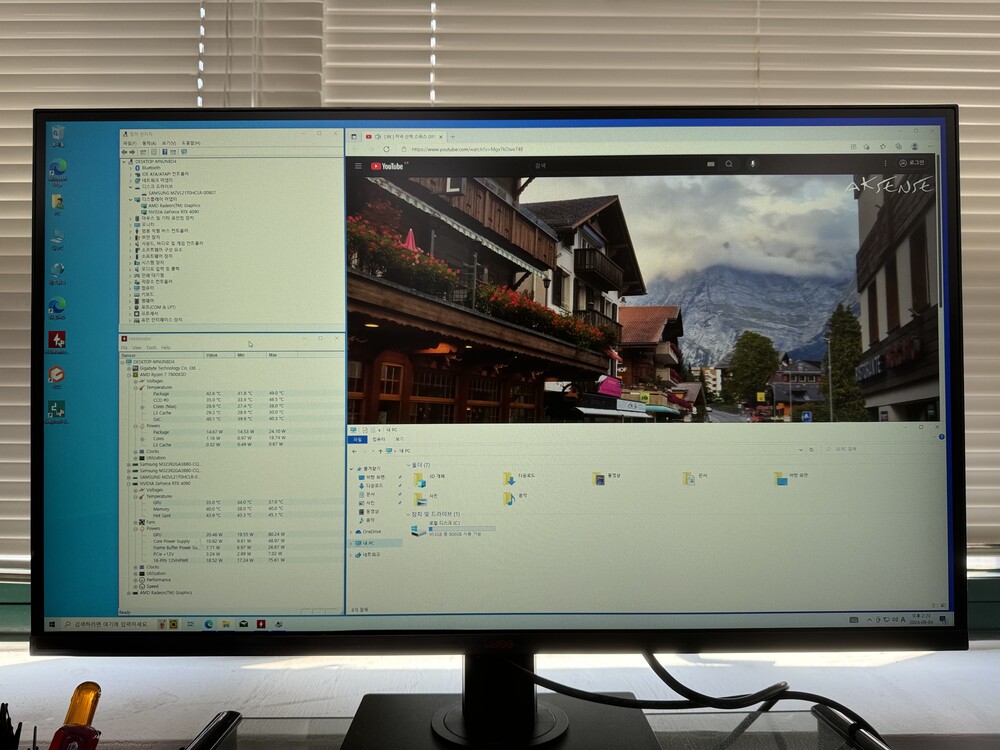Viewport: 1000px width, 750px height.
Task: Open the YouTube hamburger guide menu
Action: [358, 166]
